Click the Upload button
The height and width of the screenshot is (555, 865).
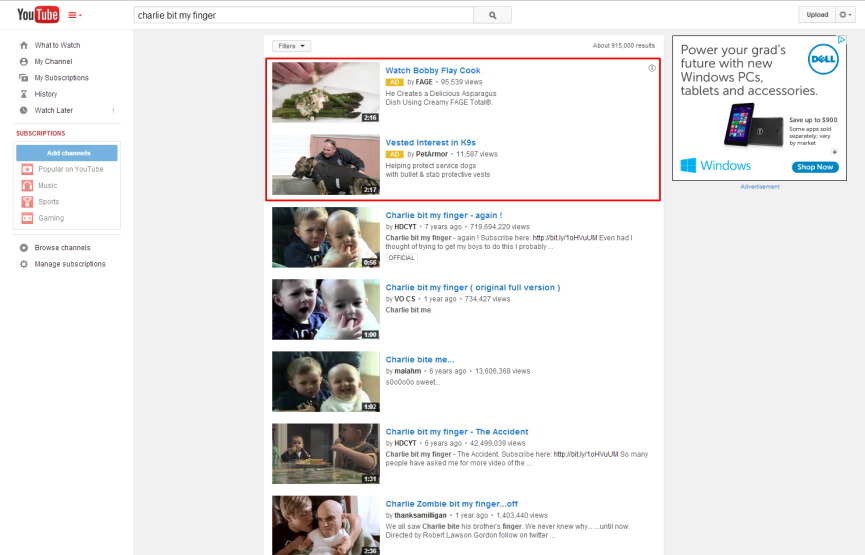point(816,15)
